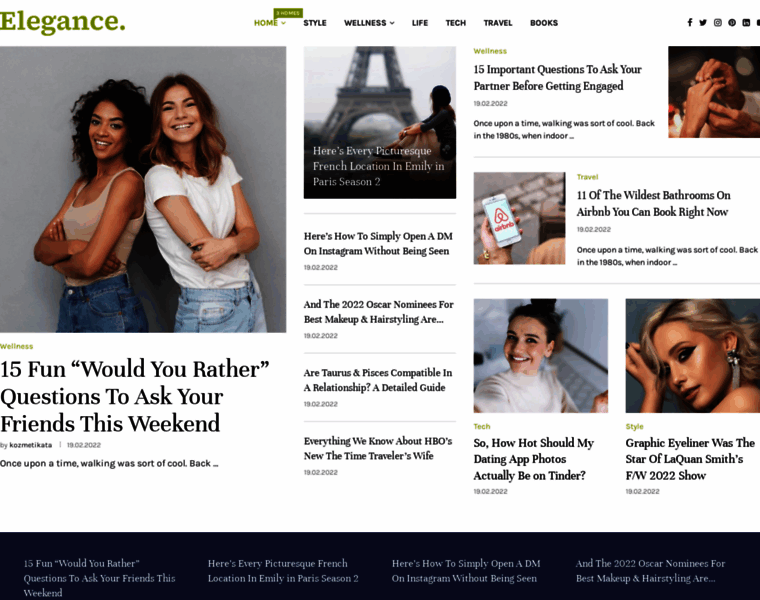Go to the Books menu item
760x600 pixels.
(544, 23)
